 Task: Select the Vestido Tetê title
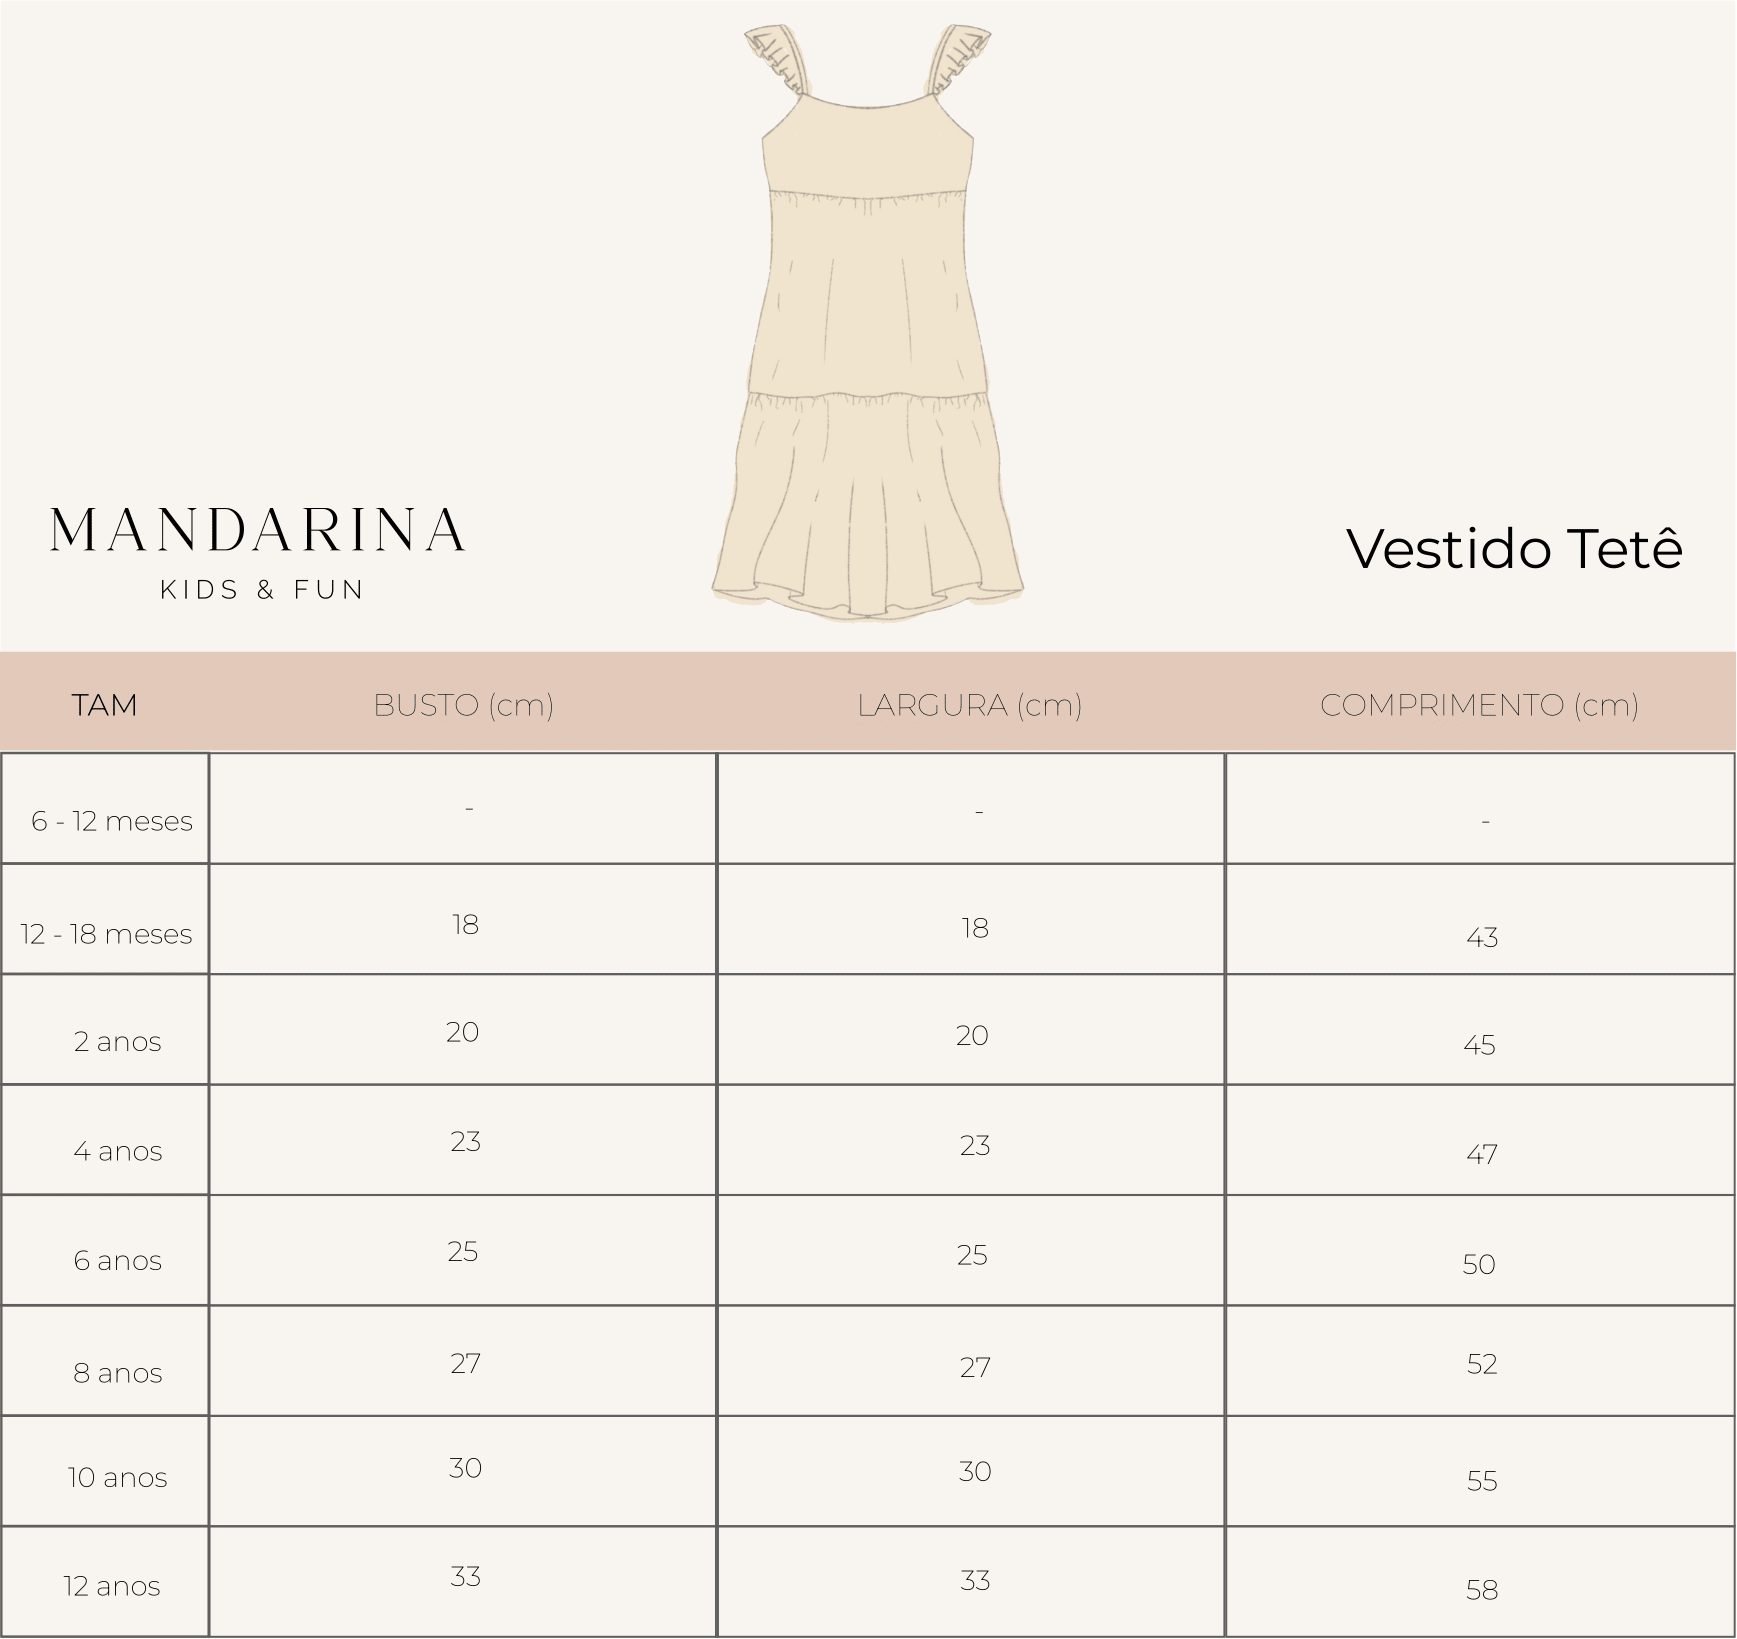coord(1514,549)
